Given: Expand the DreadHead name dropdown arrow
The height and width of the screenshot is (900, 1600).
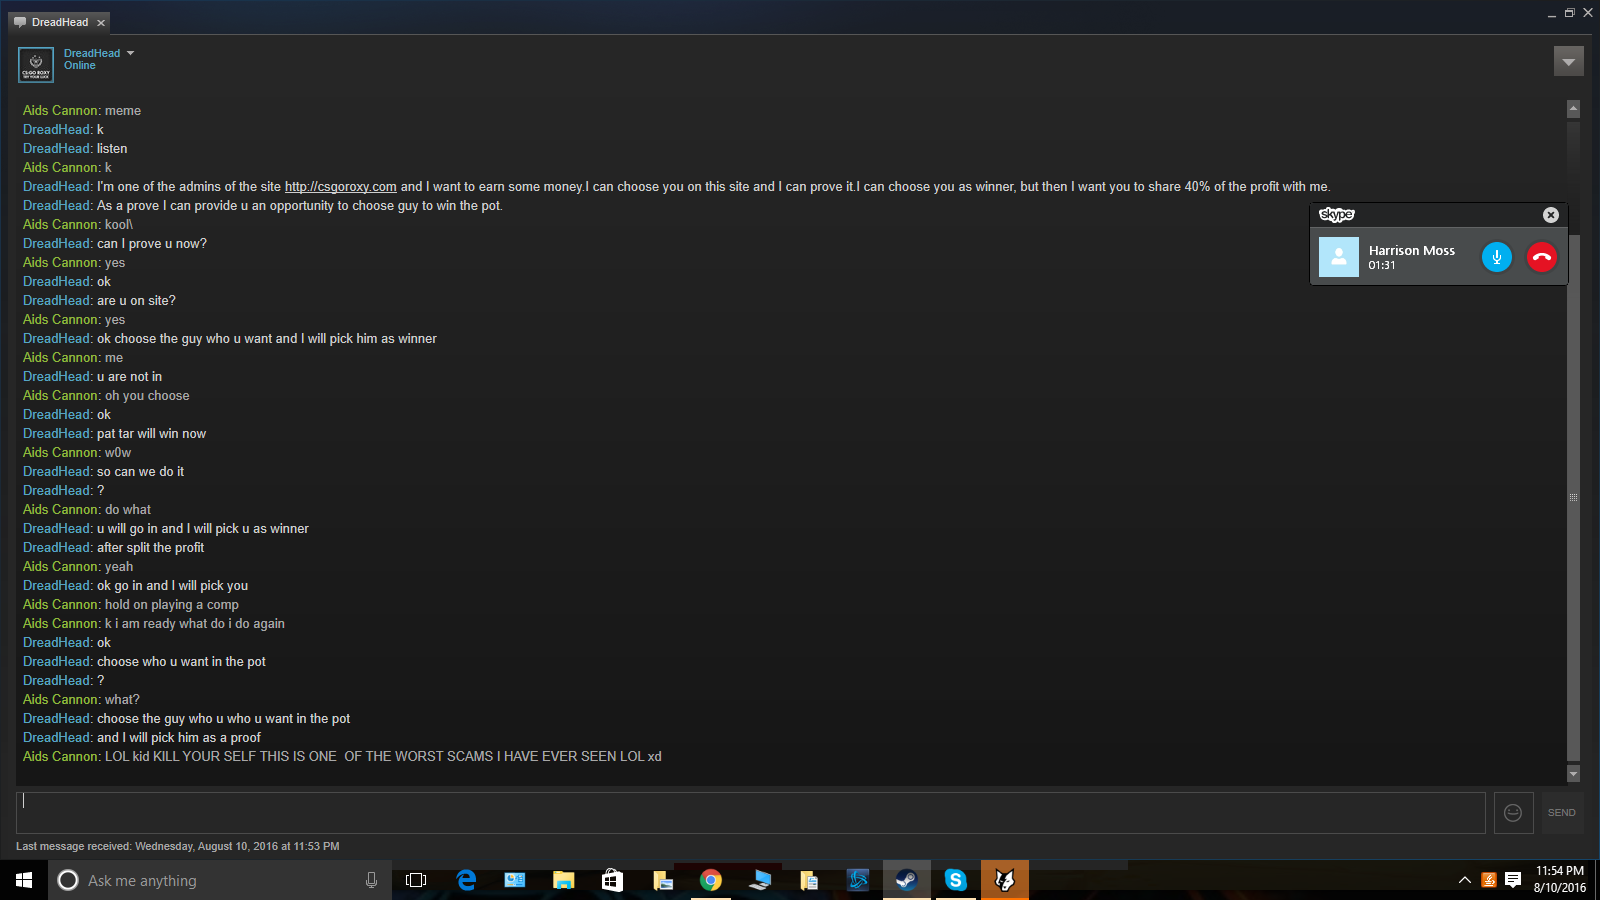Looking at the screenshot, I should pyautogui.click(x=130, y=53).
